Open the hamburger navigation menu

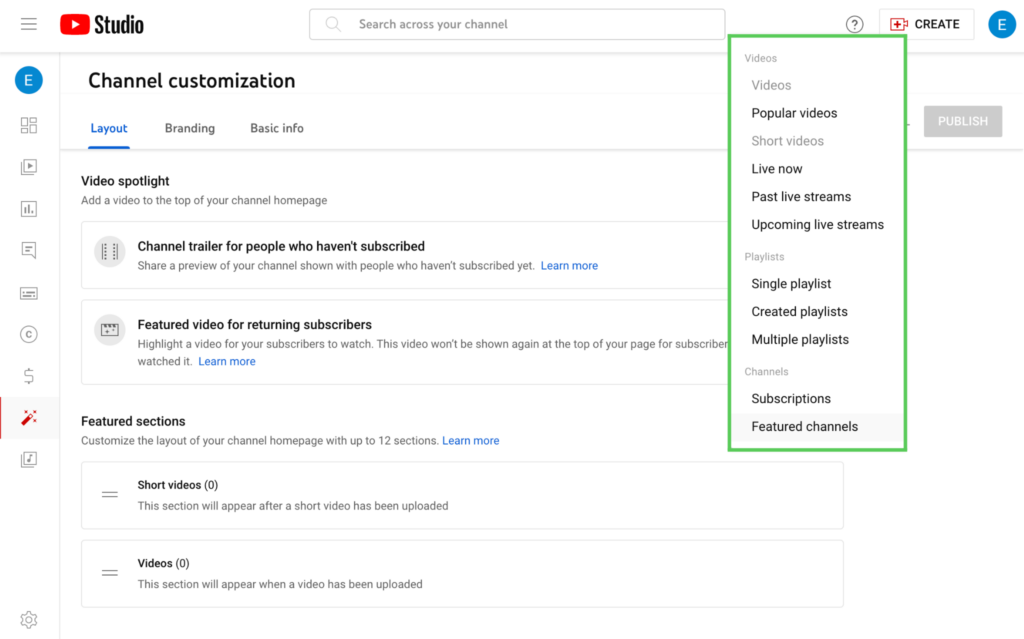click(x=29, y=24)
